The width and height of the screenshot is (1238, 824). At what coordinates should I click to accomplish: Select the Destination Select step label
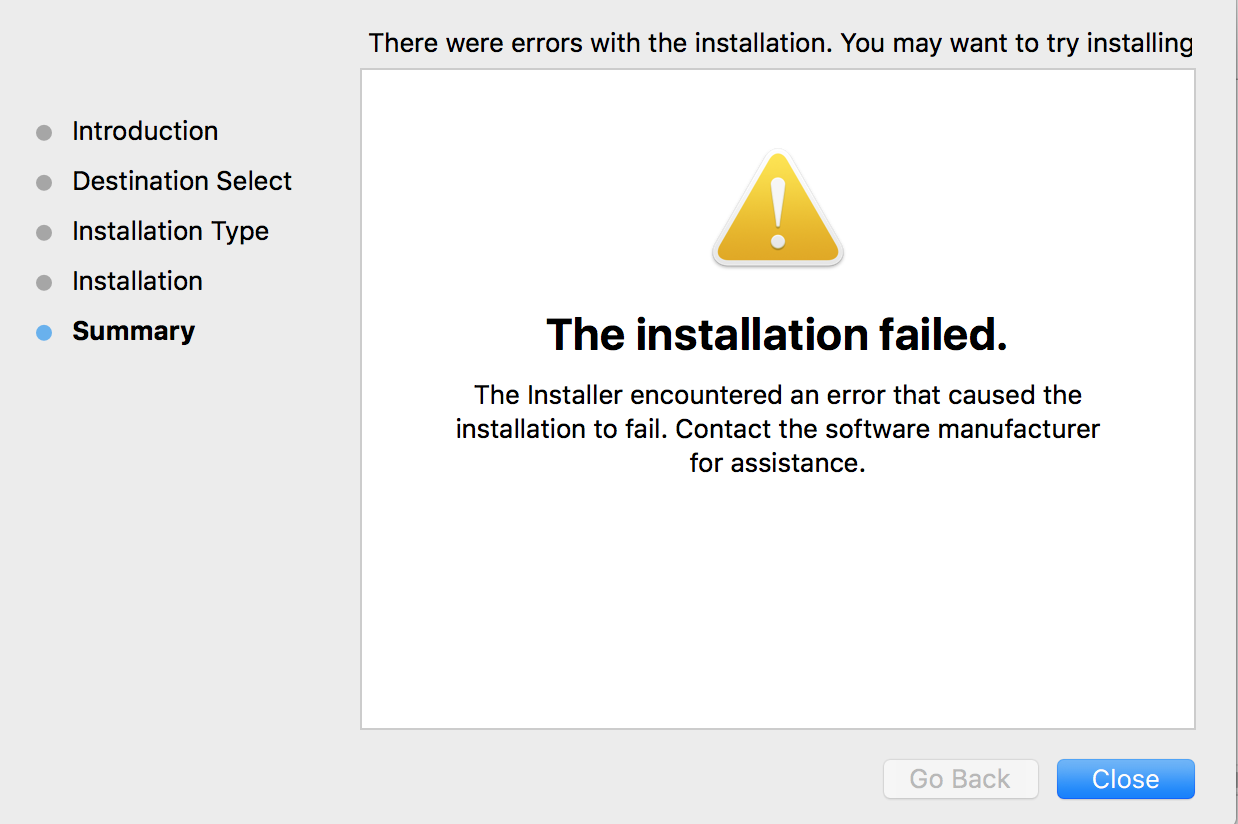182,181
